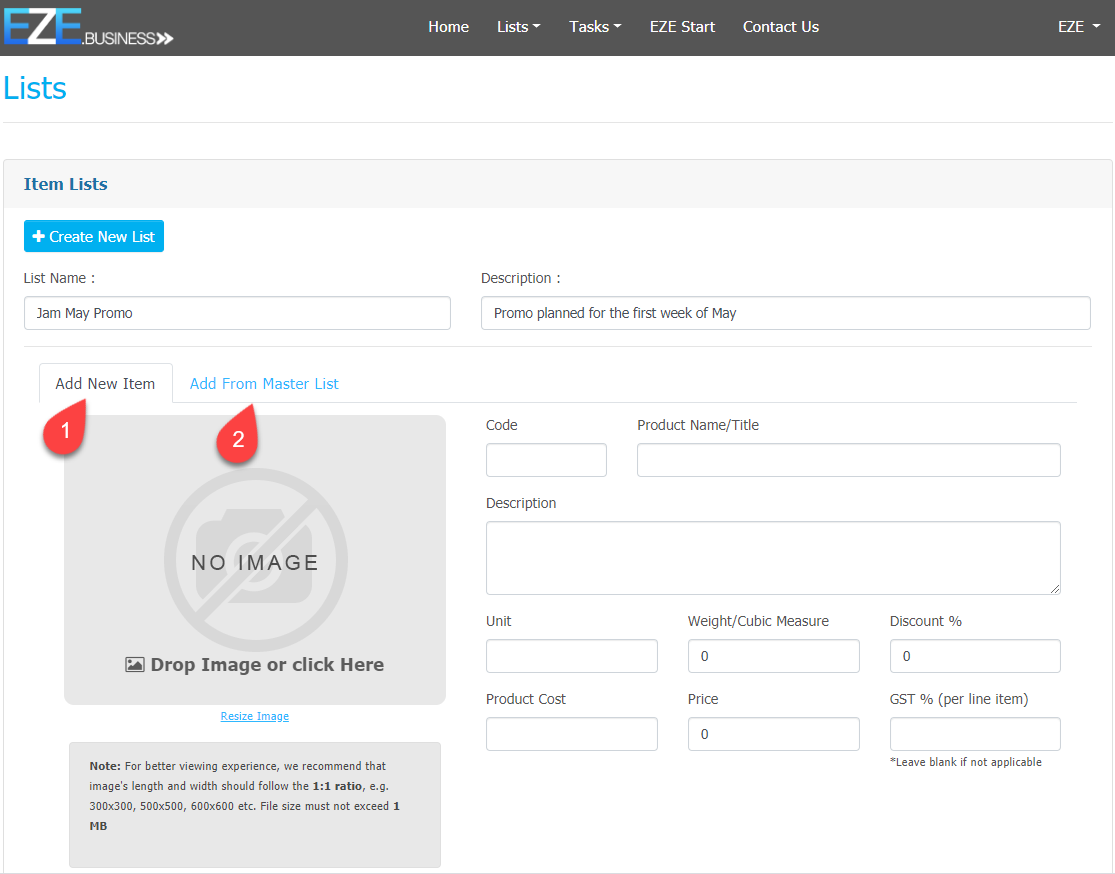
Task: Open the EZE Start page
Action: pyautogui.click(x=682, y=27)
